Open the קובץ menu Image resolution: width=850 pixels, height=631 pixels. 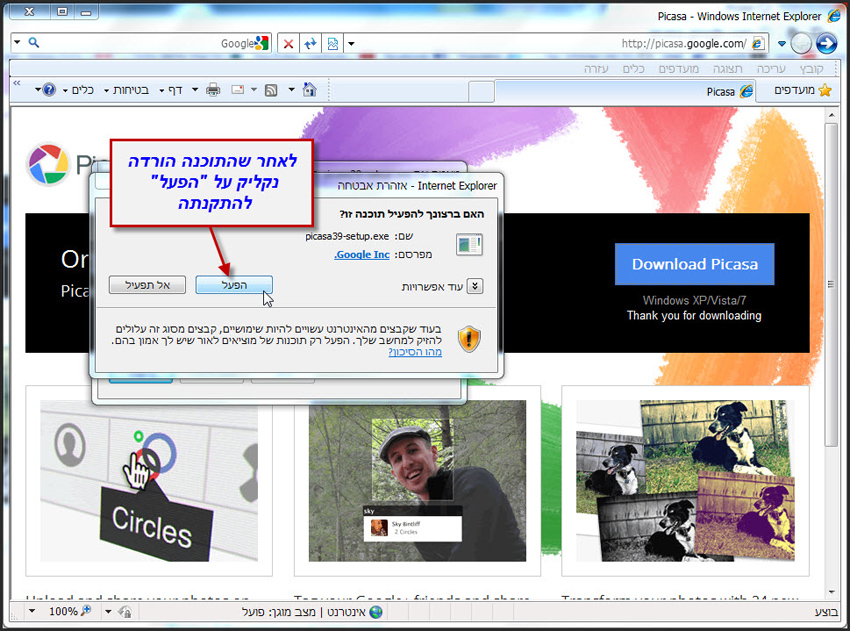pos(812,69)
